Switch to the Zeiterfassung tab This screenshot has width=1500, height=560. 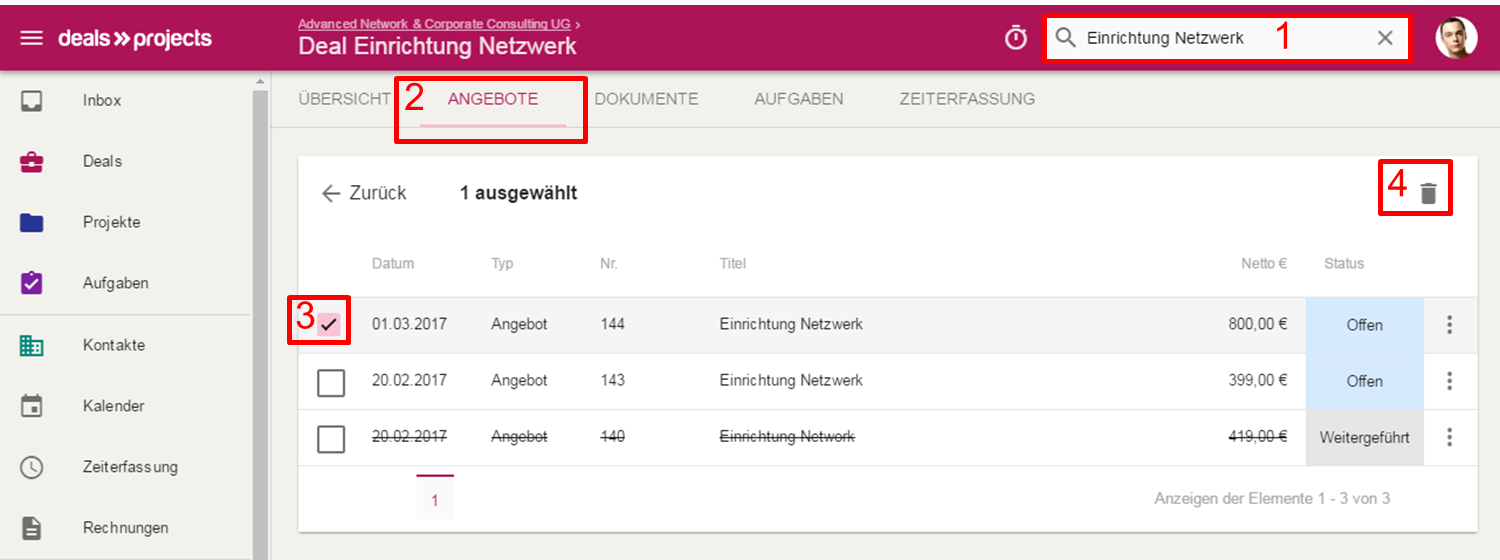click(967, 99)
